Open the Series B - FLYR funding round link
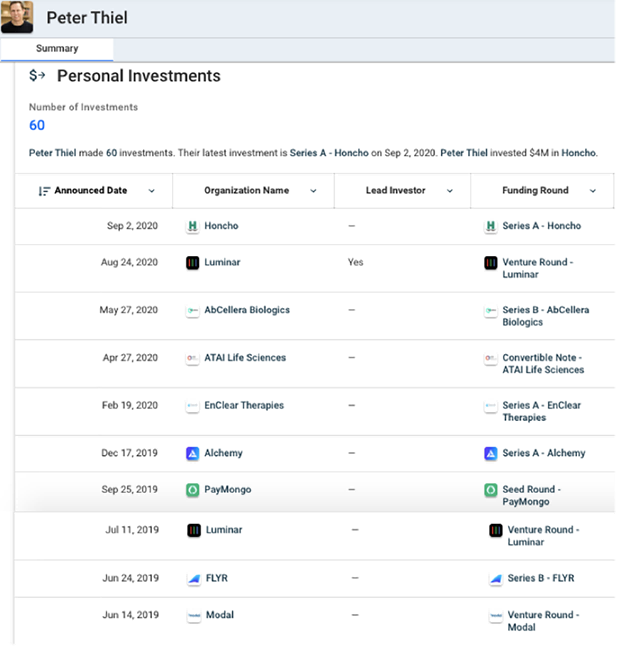This screenshot has height=665, width=640. click(x=541, y=578)
